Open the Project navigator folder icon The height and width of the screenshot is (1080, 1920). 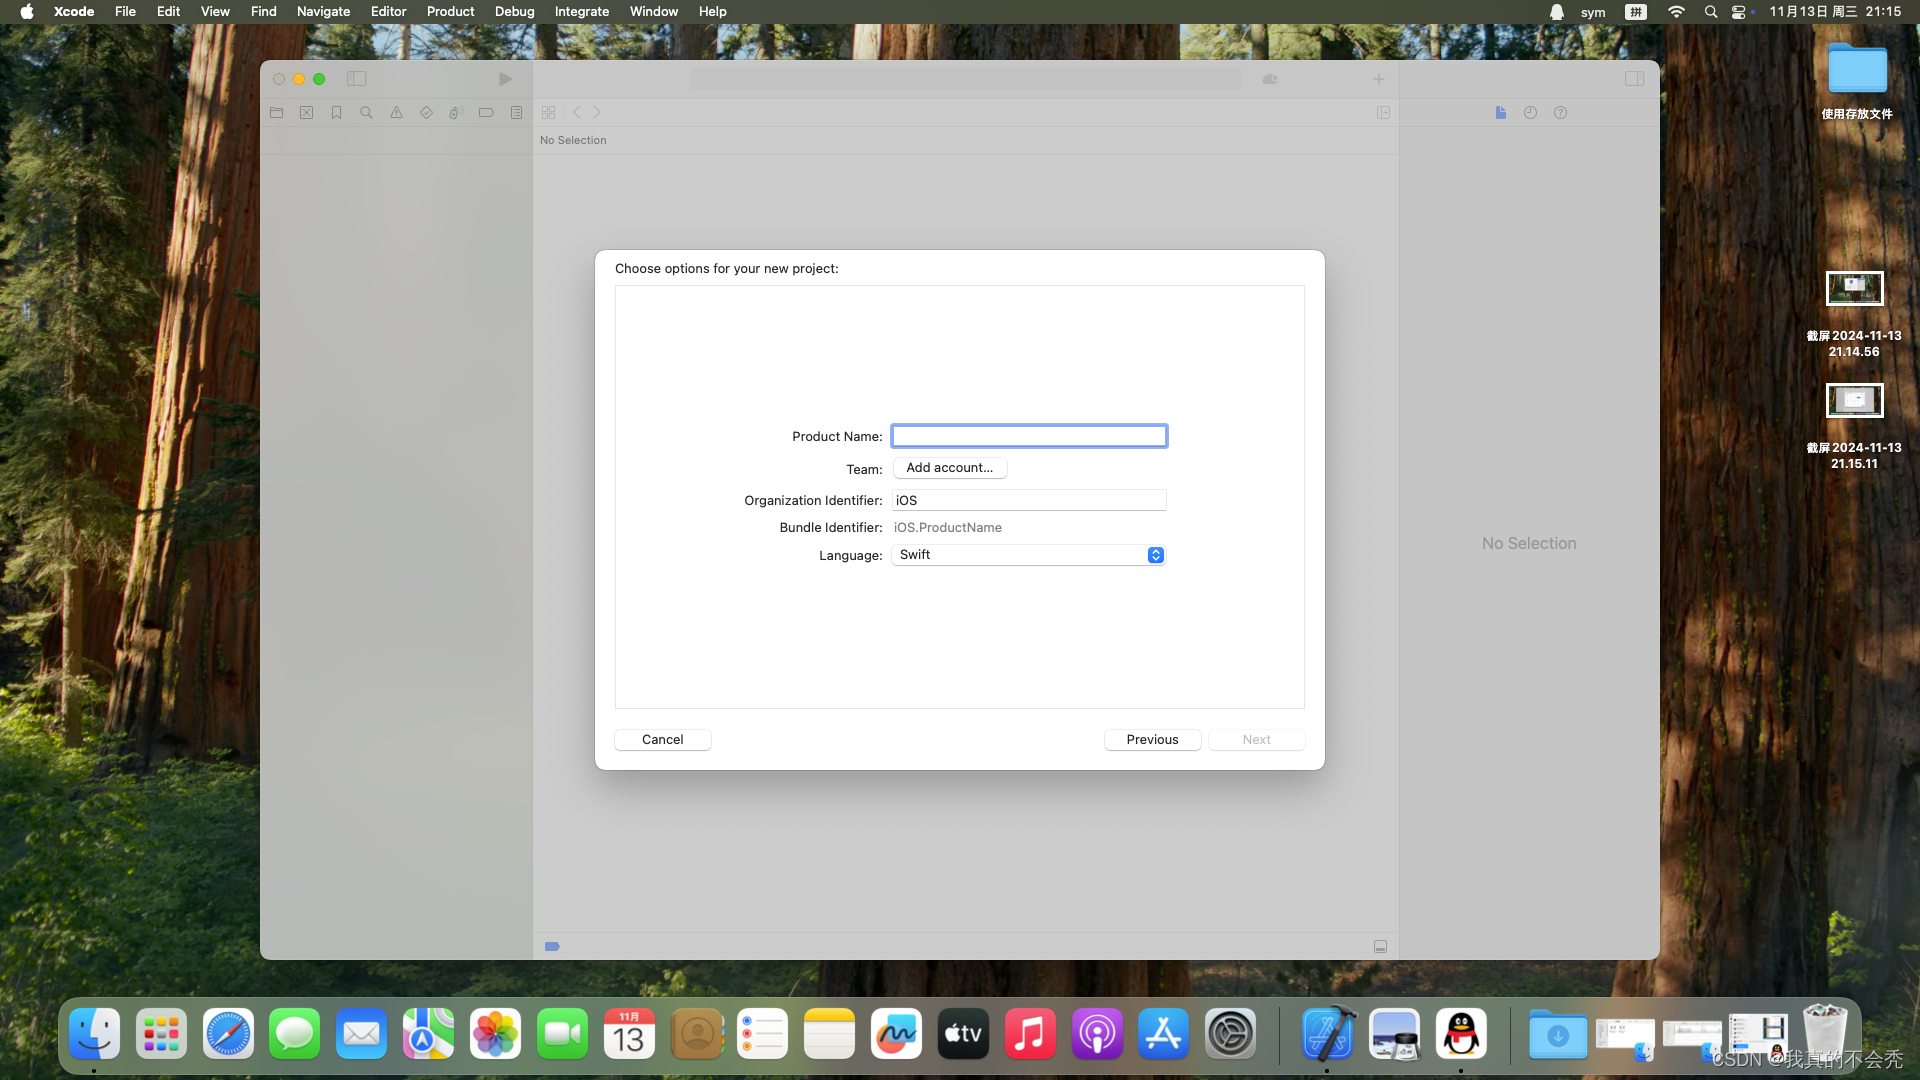[276, 113]
